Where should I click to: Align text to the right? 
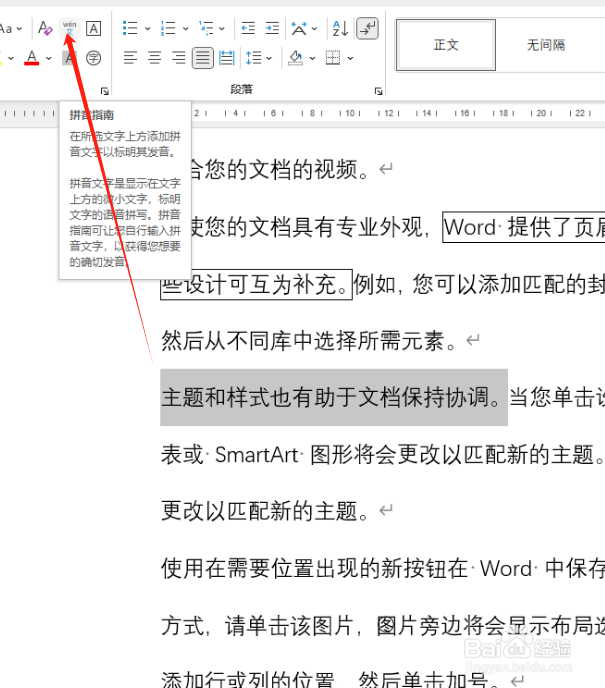pos(178,57)
